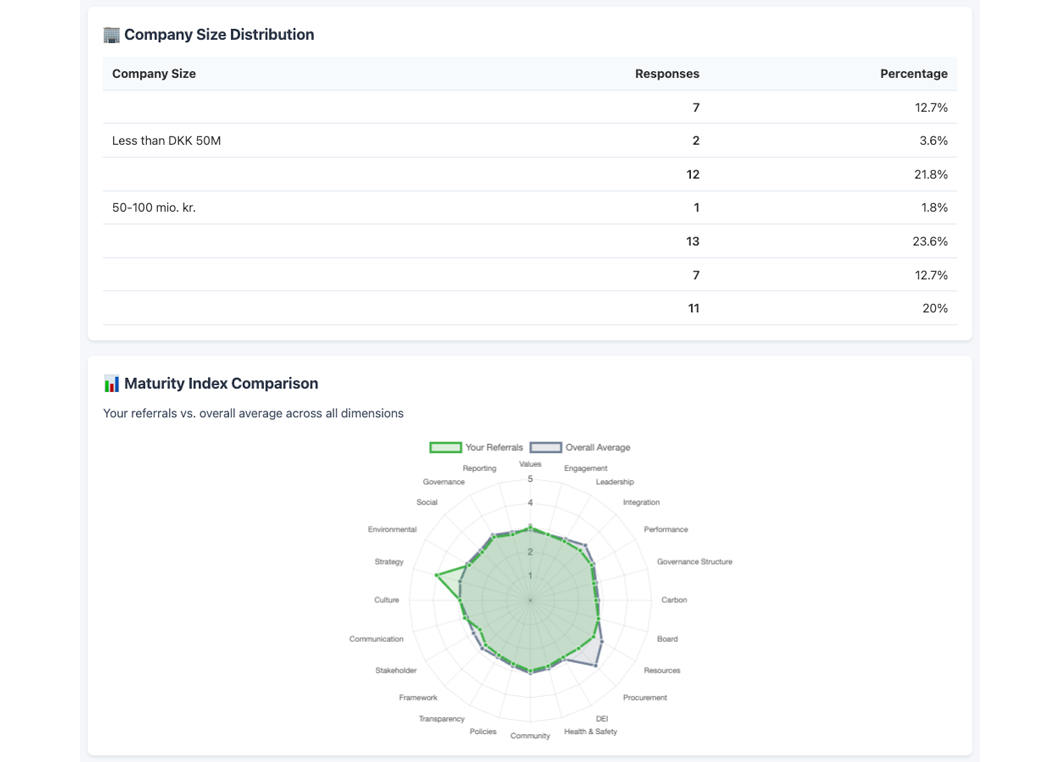Click the green Your Referrals legend swatch
The width and height of the screenshot is (1060, 762).
click(x=445, y=447)
